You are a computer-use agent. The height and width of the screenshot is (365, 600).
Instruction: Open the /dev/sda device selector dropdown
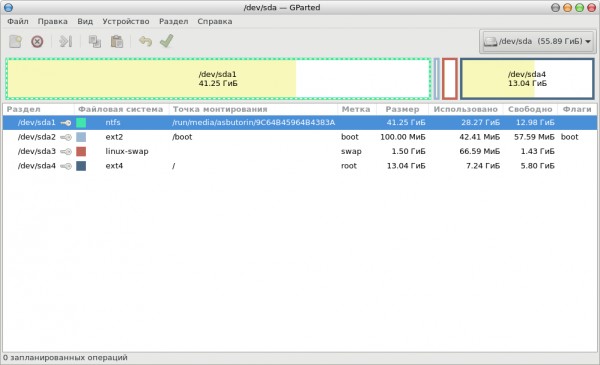[x=537, y=41]
